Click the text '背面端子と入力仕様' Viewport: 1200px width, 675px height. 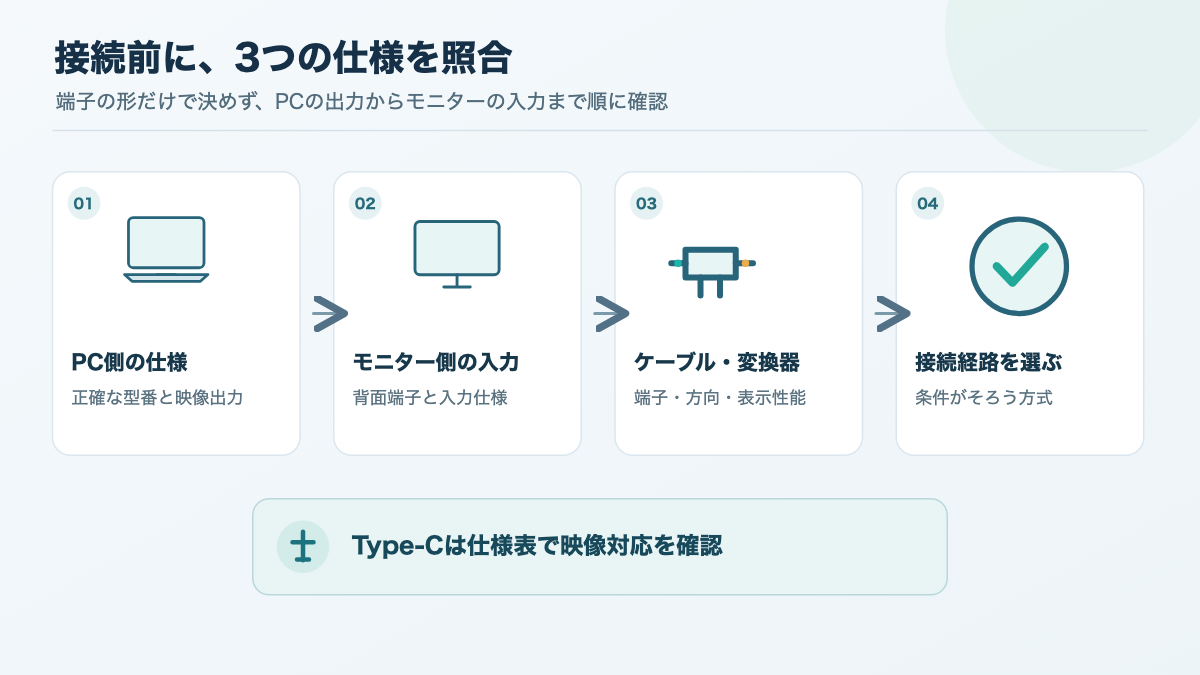pos(430,398)
